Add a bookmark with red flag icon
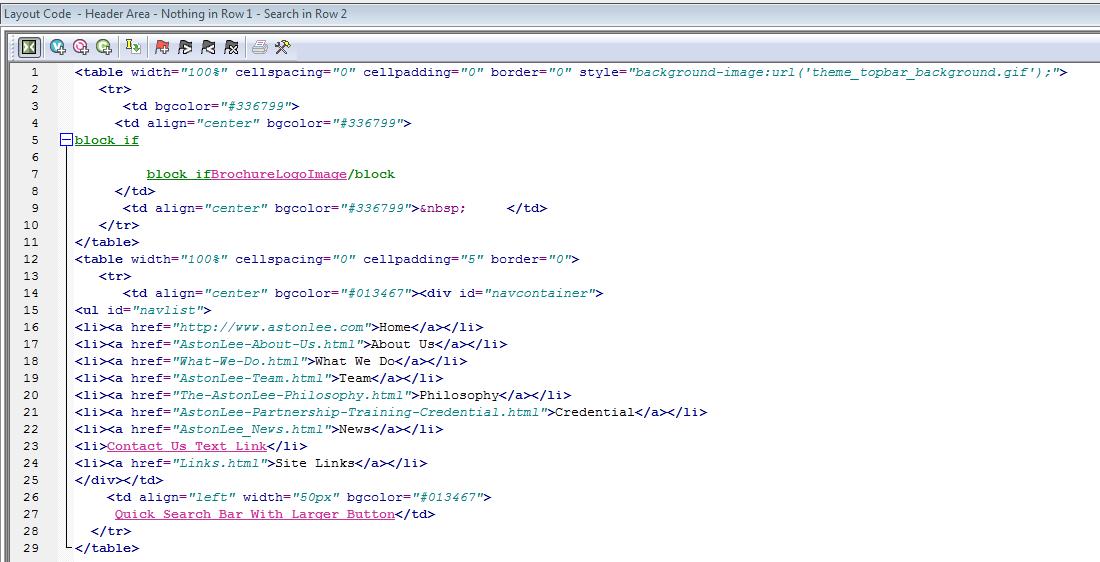This screenshot has height=562, width=1100. (162, 47)
